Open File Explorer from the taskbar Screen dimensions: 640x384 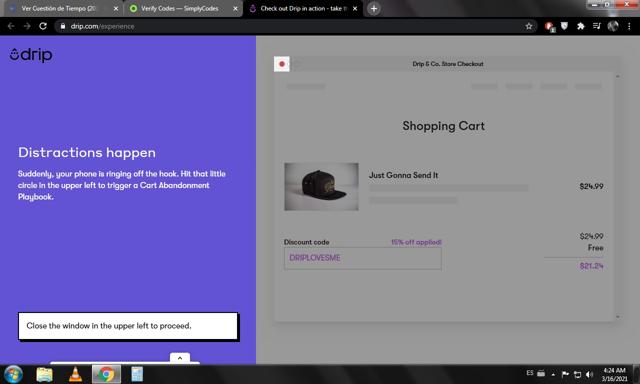pyautogui.click(x=44, y=374)
